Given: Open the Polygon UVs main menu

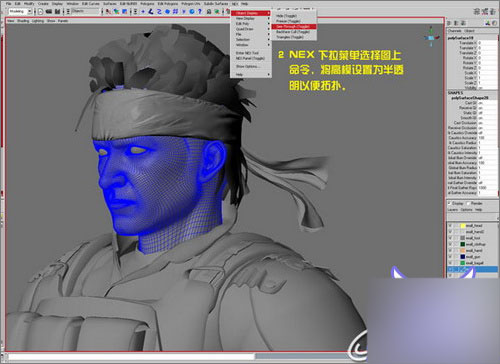Looking at the screenshot, I should [191, 4].
